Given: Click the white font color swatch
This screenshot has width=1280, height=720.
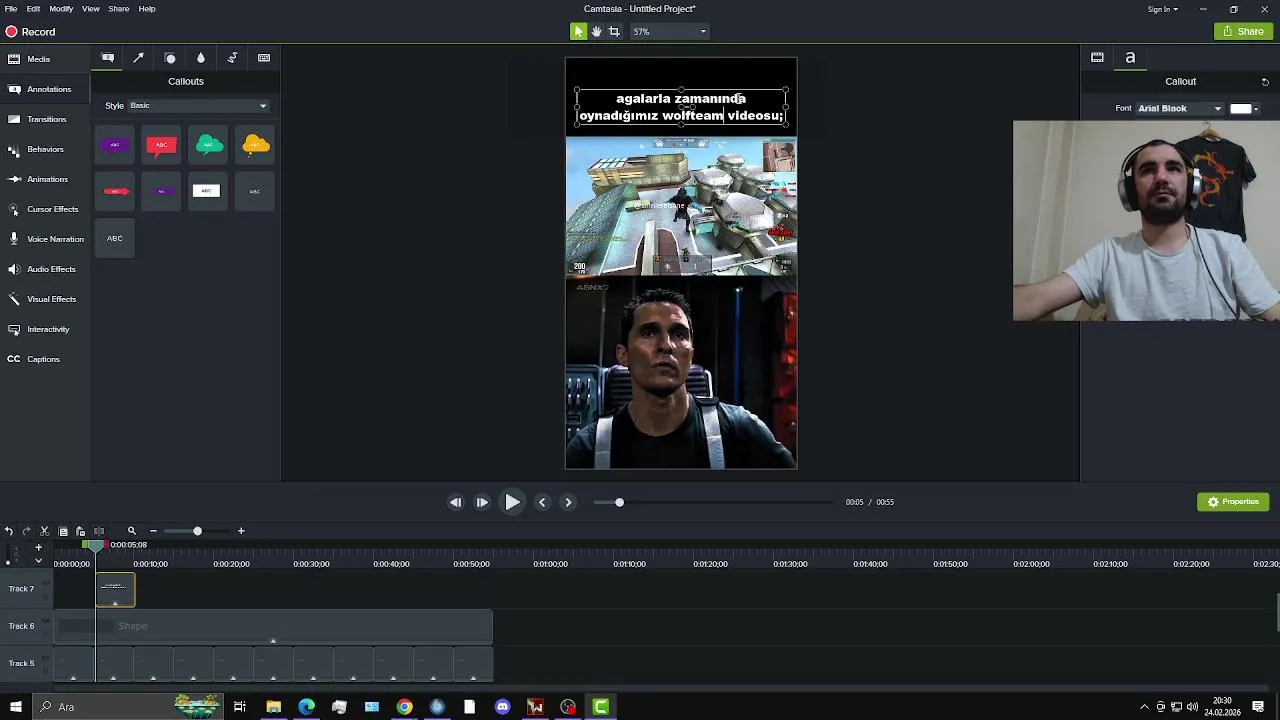Looking at the screenshot, I should click(1240, 109).
